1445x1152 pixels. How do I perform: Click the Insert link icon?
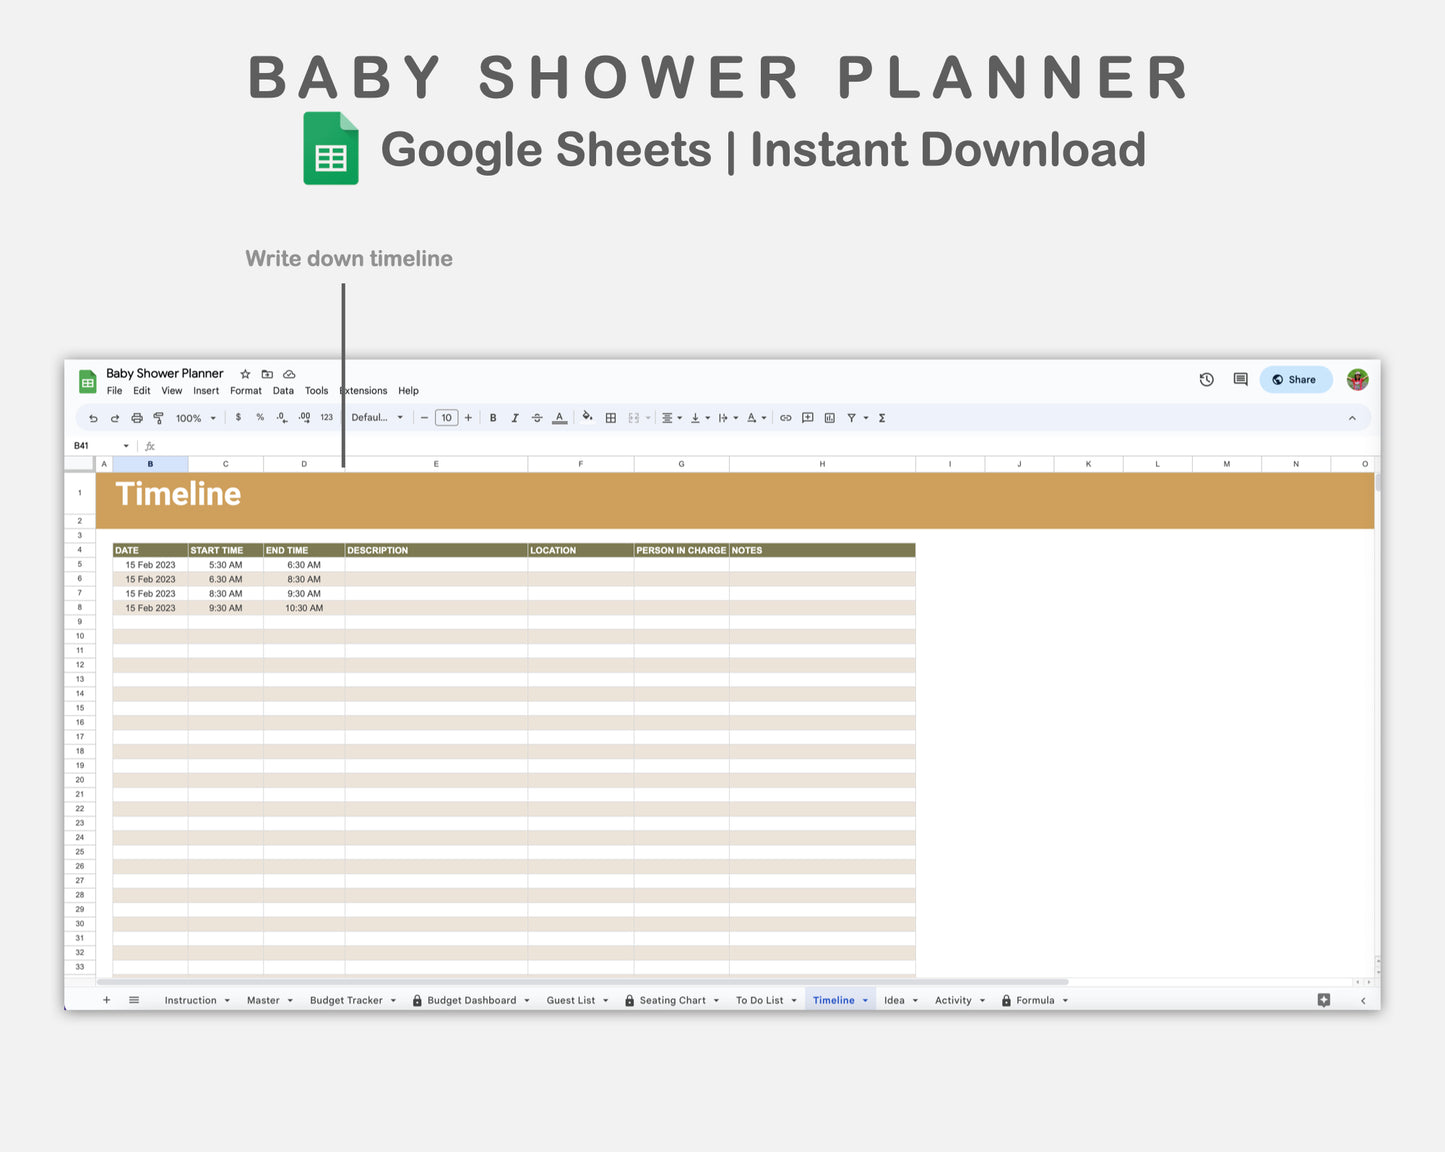(x=786, y=417)
